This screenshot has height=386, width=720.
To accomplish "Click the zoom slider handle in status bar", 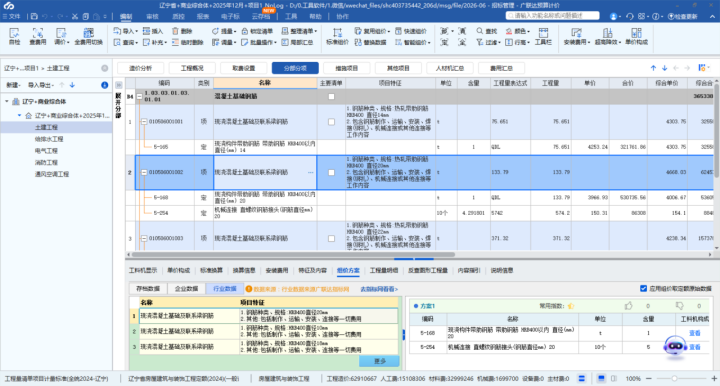I will [x=674, y=379].
